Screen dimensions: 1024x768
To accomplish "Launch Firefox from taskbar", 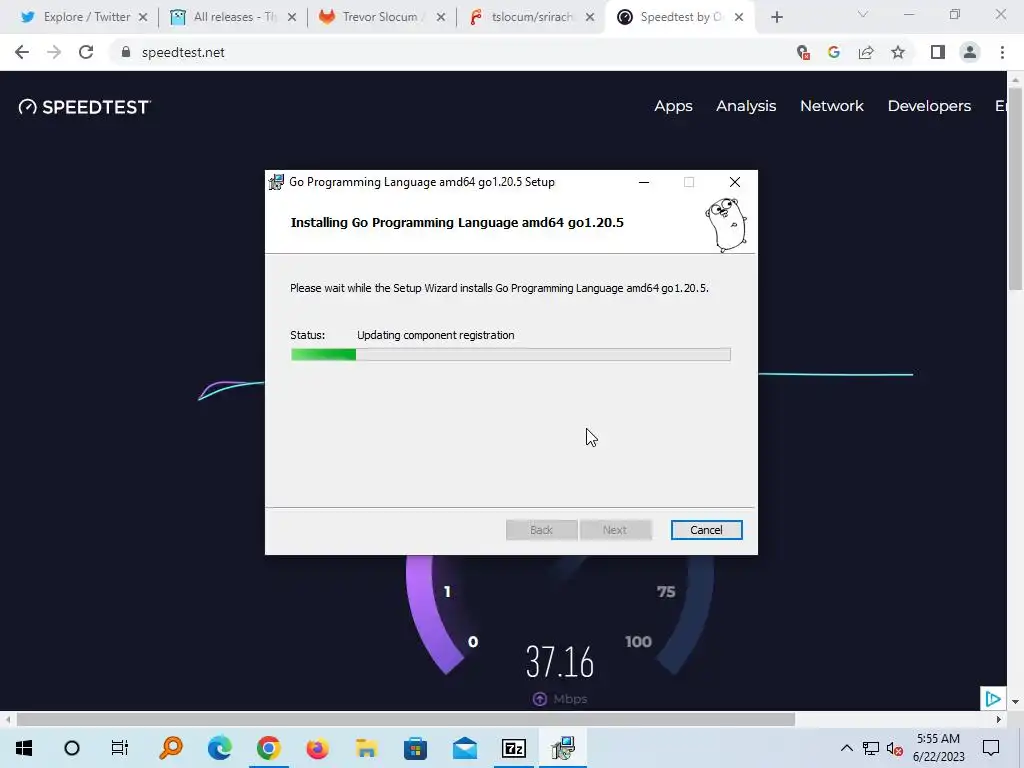I will click(x=317, y=748).
